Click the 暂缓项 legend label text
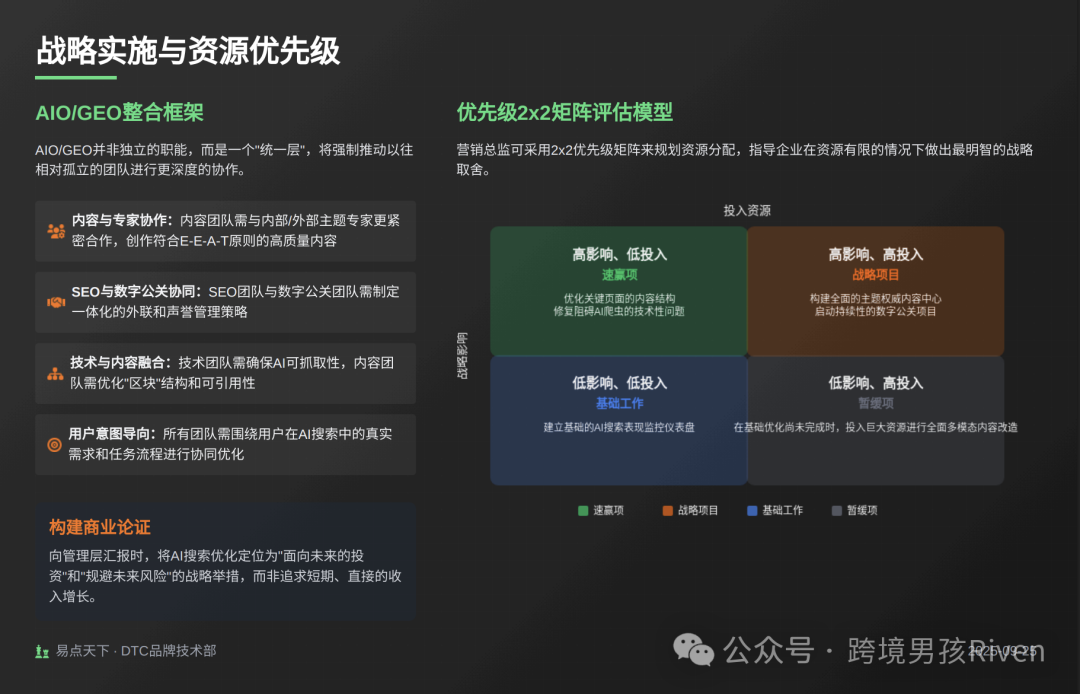Screen dimensions: 1080x694 862,510
